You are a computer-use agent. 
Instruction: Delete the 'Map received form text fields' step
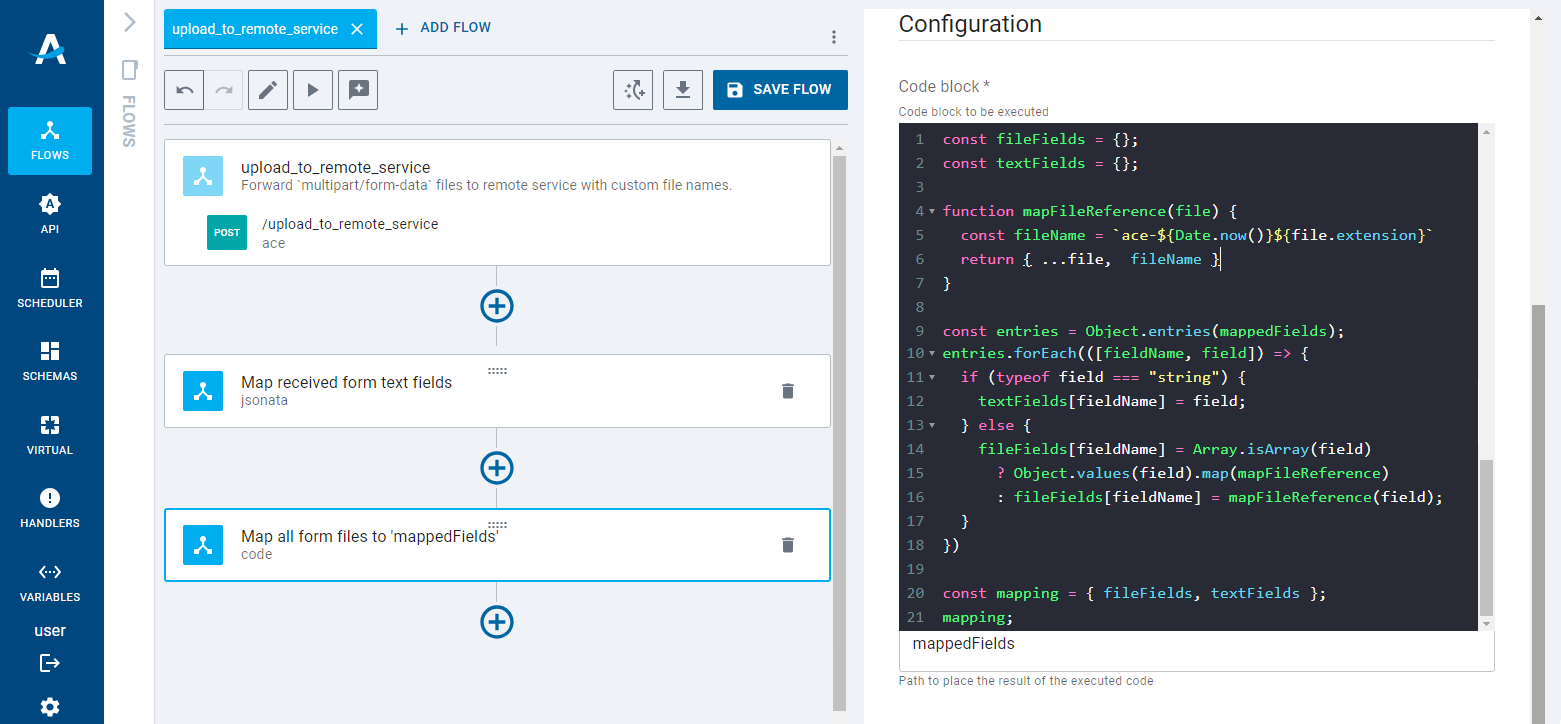[788, 391]
